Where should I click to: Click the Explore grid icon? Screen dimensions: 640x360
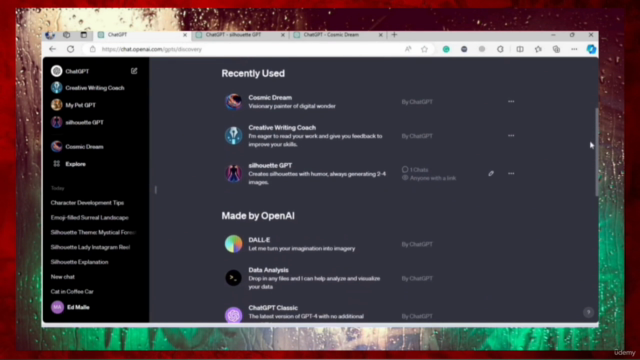coord(57,164)
